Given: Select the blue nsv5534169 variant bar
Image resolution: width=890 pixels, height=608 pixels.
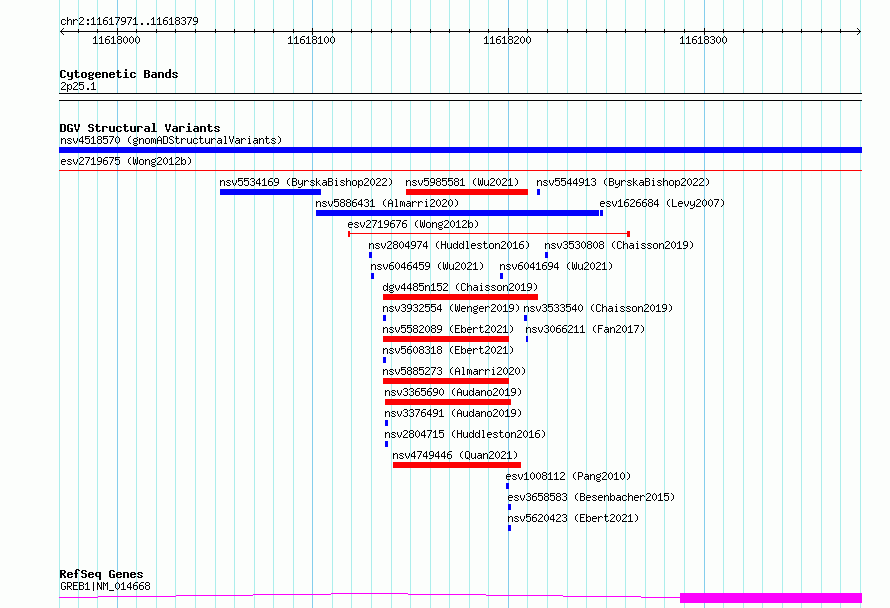Looking at the screenshot, I should 270,192.
